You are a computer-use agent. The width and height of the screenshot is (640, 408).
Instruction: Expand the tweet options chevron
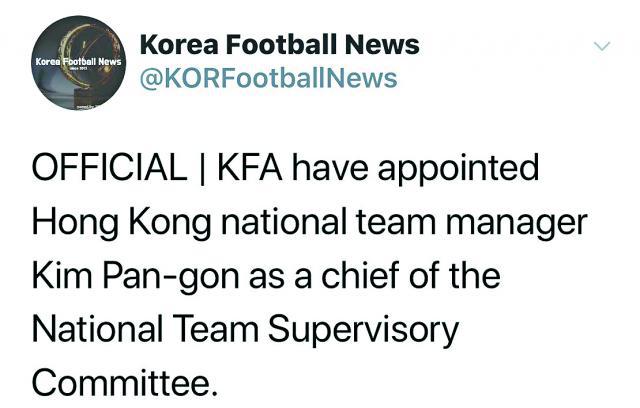pos(602,47)
